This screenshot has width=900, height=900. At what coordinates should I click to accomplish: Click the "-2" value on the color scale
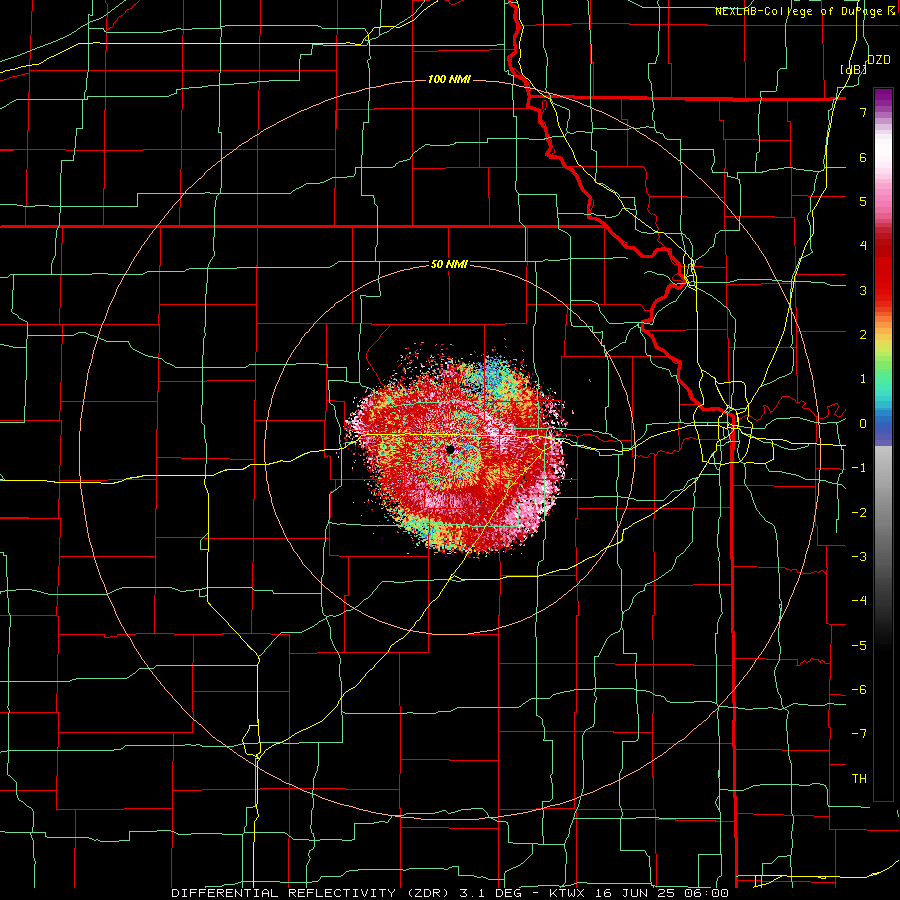(x=859, y=513)
